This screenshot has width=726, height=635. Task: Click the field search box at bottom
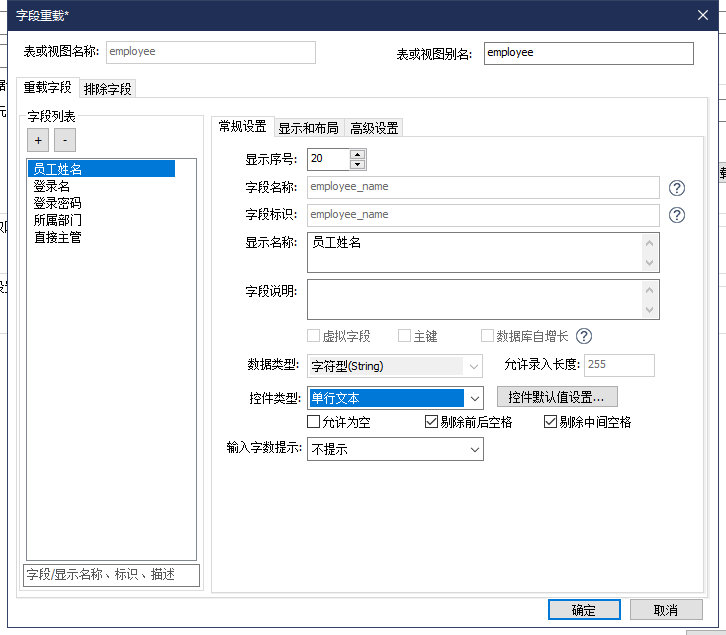tap(111, 574)
